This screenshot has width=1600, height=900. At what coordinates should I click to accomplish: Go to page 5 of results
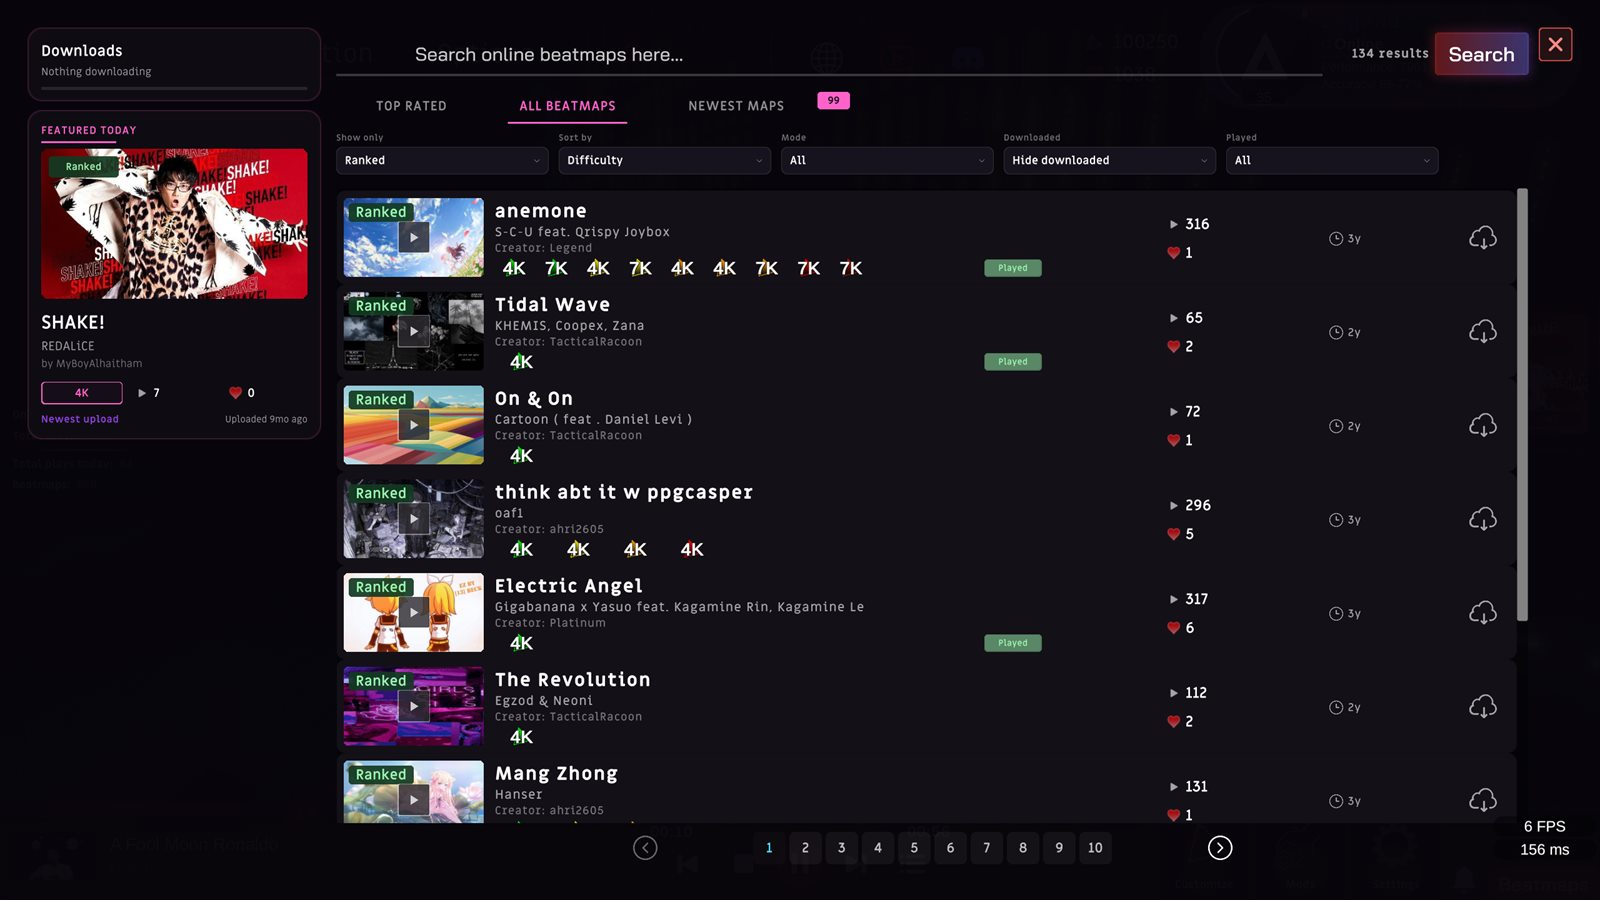coord(914,848)
